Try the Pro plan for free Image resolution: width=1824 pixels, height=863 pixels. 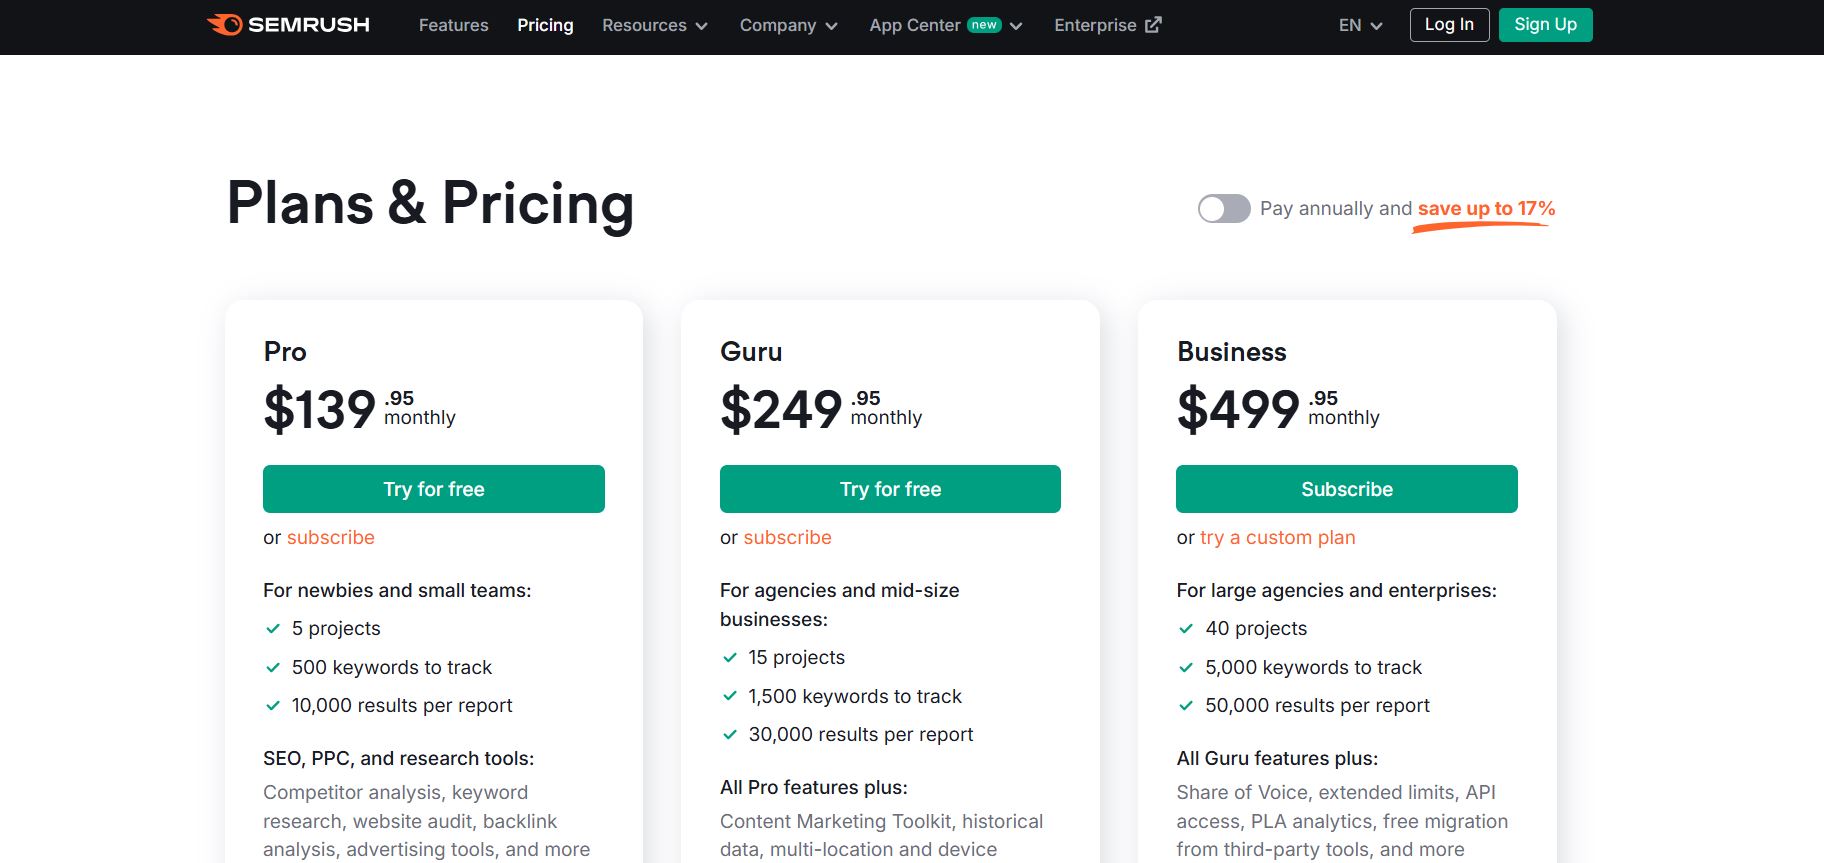pyautogui.click(x=434, y=489)
